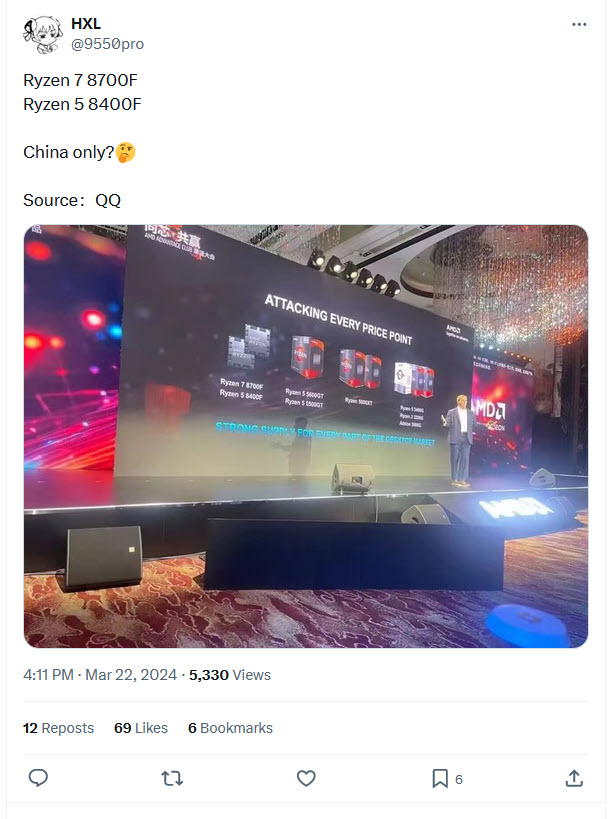Click the Ryzen 7 8700F tweet text
This screenshot has height=819, width=613.
[80, 80]
